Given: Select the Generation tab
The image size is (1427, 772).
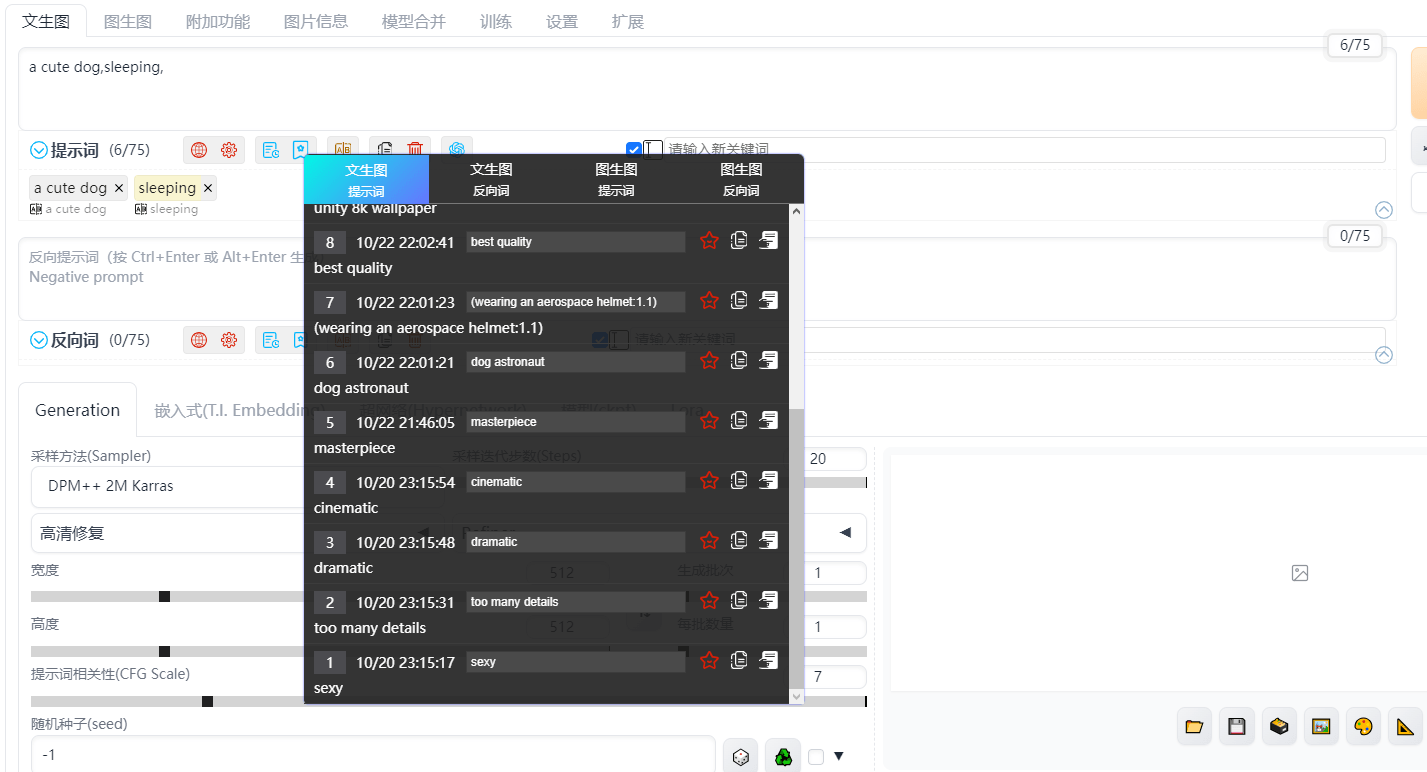Looking at the screenshot, I should click(77, 410).
